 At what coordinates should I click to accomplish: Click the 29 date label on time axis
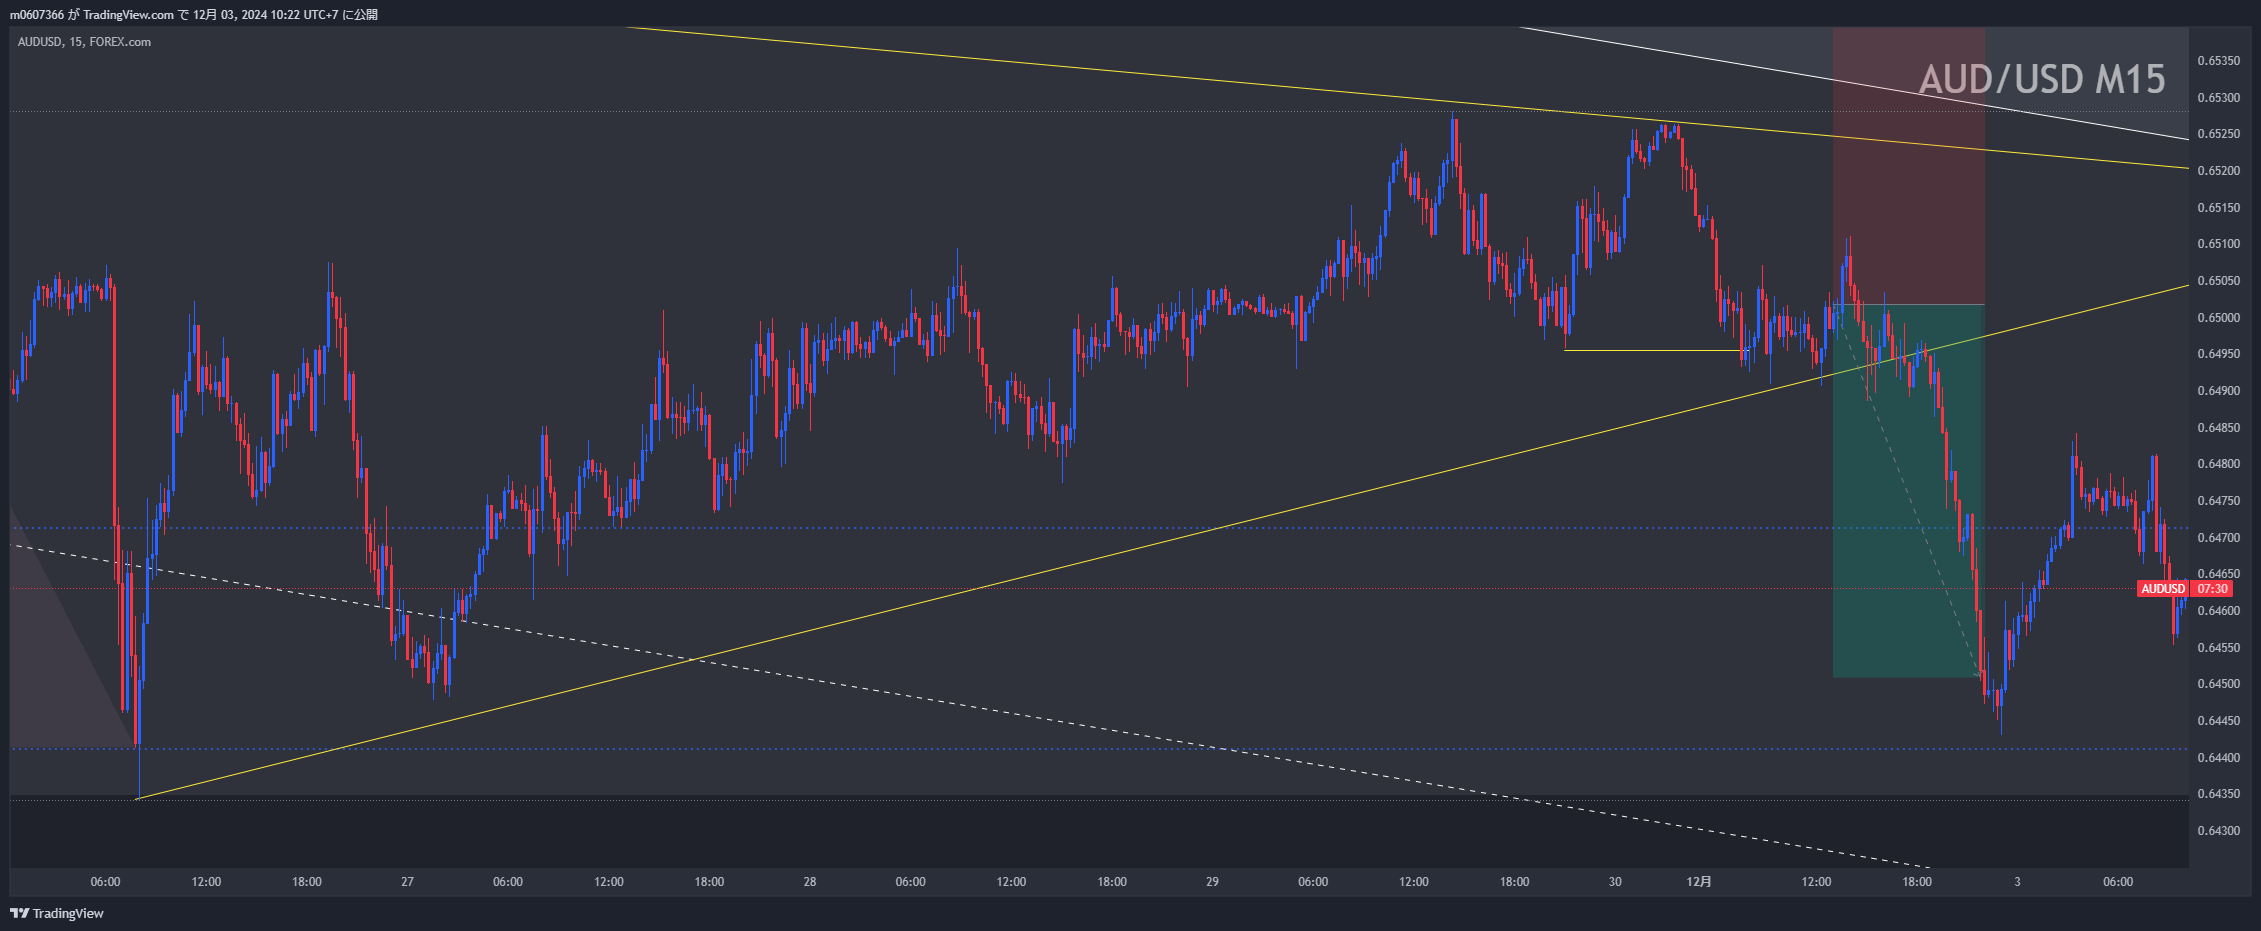pyautogui.click(x=1212, y=882)
